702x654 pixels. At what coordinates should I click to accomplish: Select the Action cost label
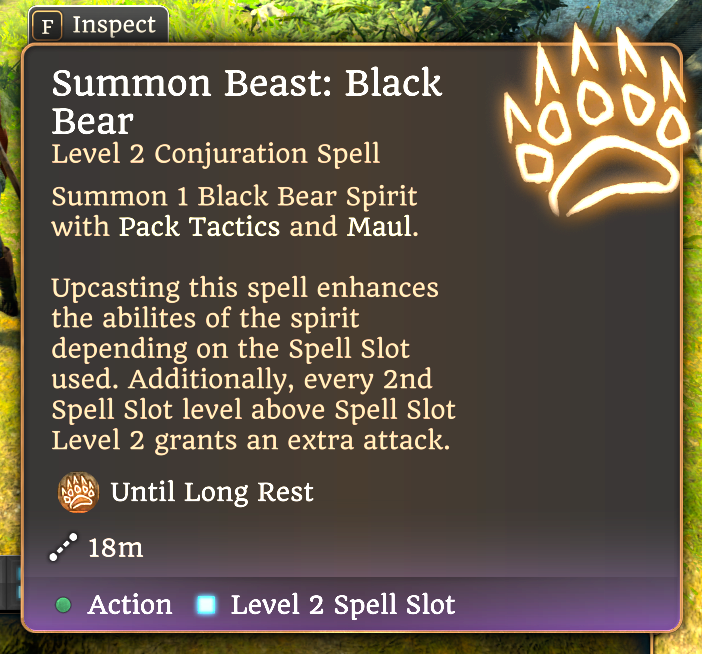pos(129,605)
